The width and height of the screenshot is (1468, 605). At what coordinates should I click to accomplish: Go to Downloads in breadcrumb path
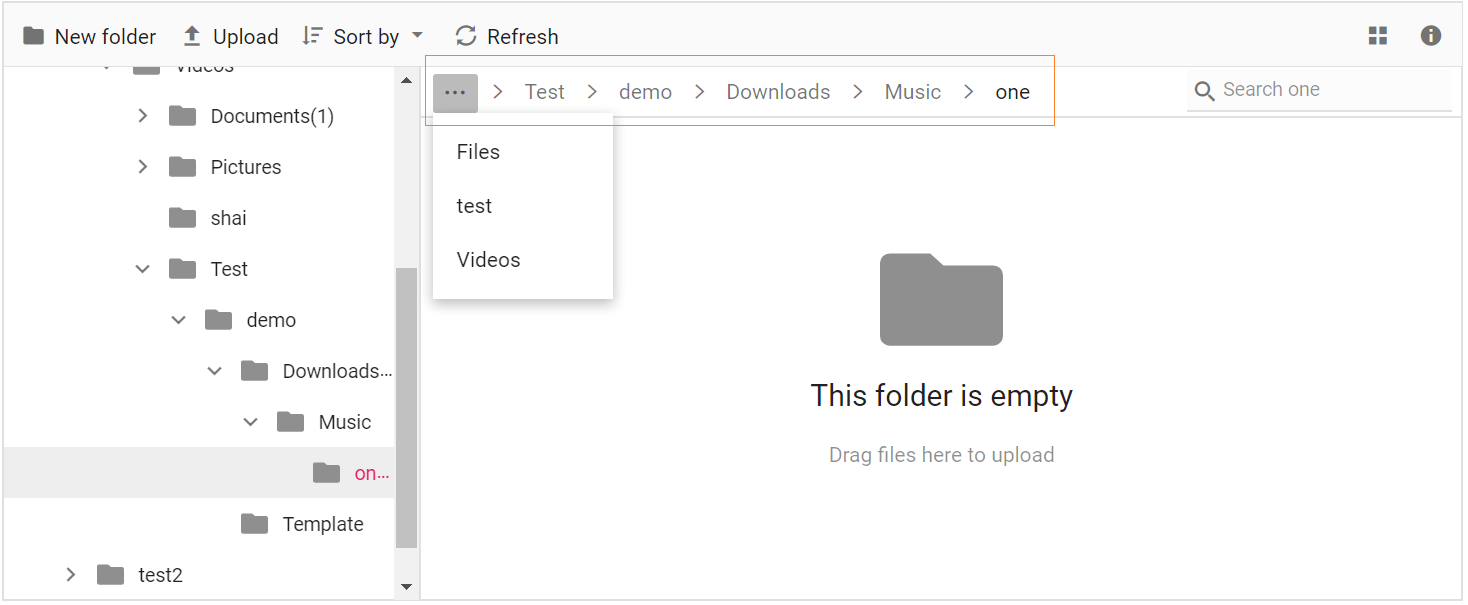[778, 92]
